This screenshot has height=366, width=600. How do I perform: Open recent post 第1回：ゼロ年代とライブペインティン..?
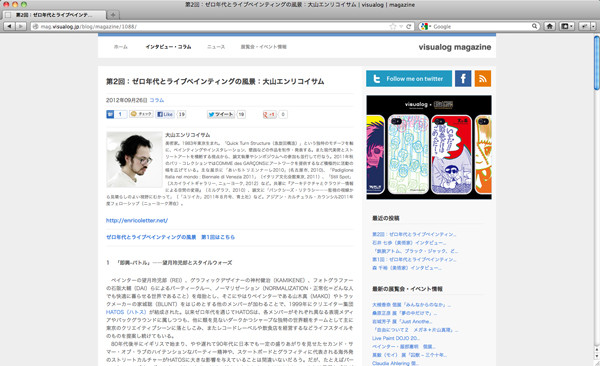pos(414,259)
